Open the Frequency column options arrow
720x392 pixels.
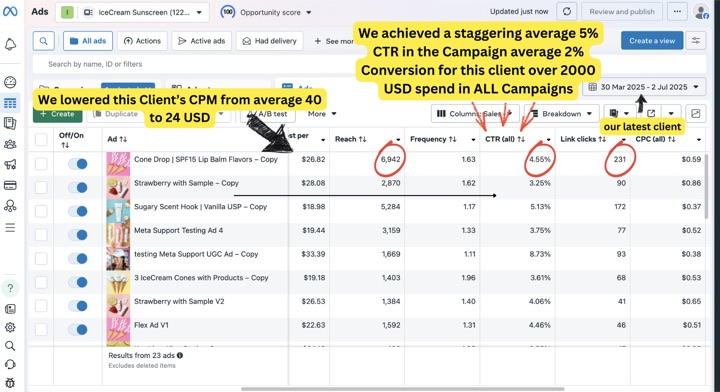pyautogui.click(x=473, y=140)
